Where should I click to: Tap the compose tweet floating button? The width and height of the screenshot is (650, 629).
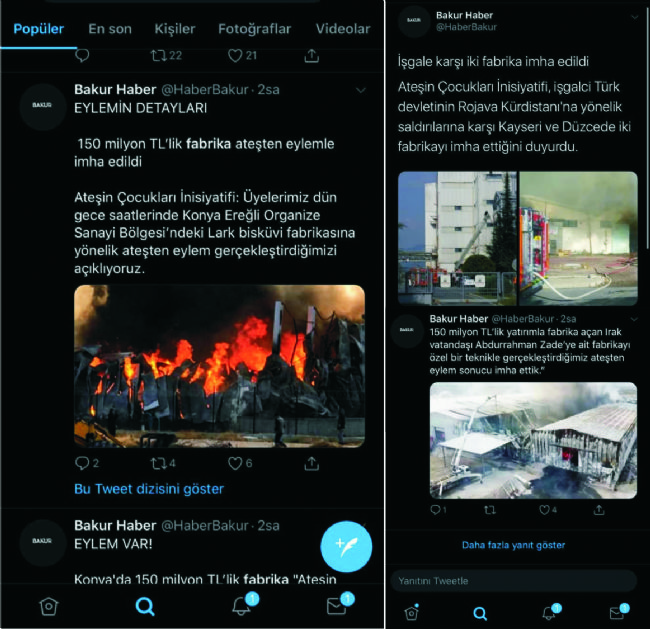coord(346,546)
